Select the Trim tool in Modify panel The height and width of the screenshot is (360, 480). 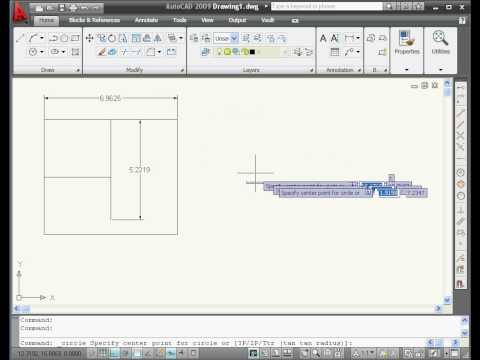125,52
